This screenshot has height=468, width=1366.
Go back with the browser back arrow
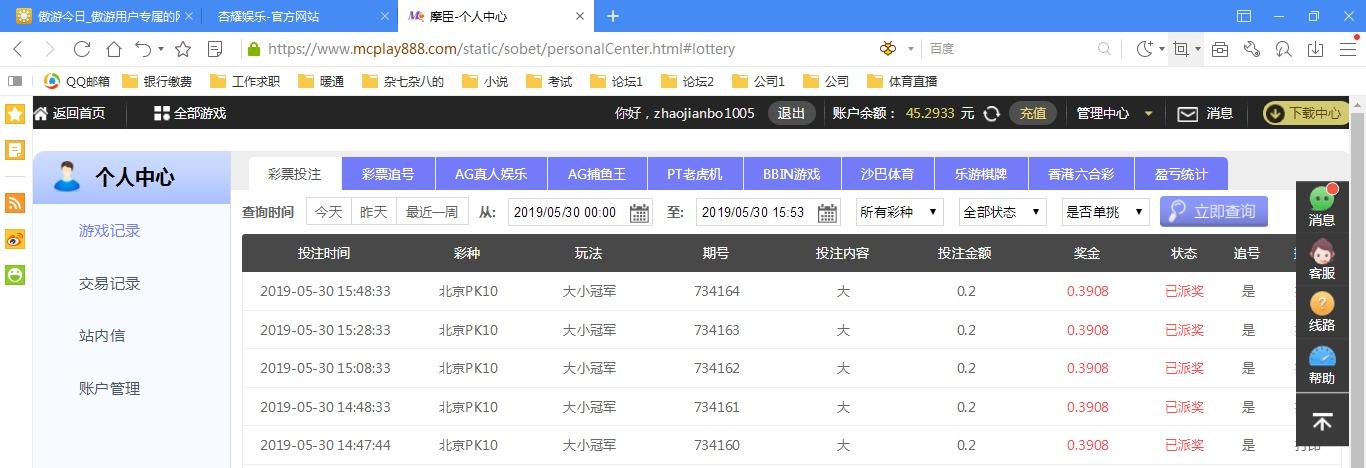click(x=18, y=48)
